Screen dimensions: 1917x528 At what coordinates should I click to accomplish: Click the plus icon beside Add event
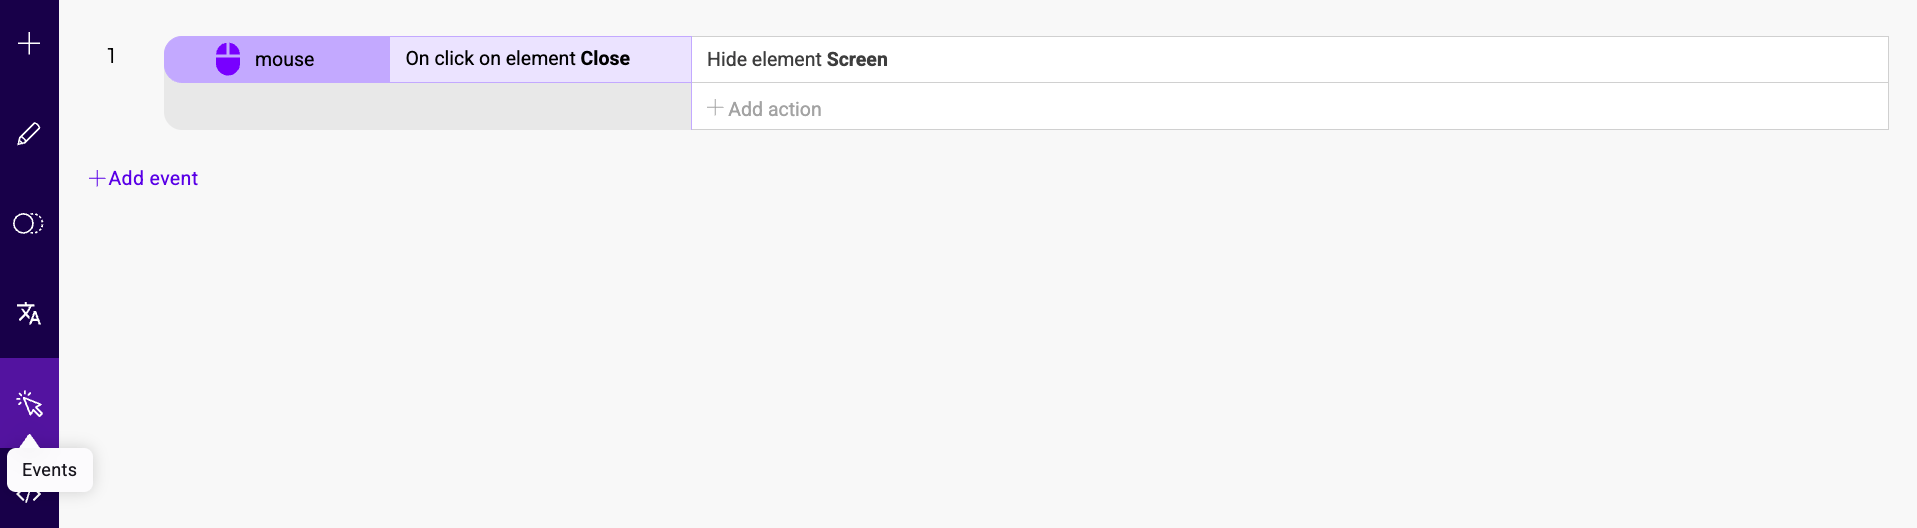97,178
